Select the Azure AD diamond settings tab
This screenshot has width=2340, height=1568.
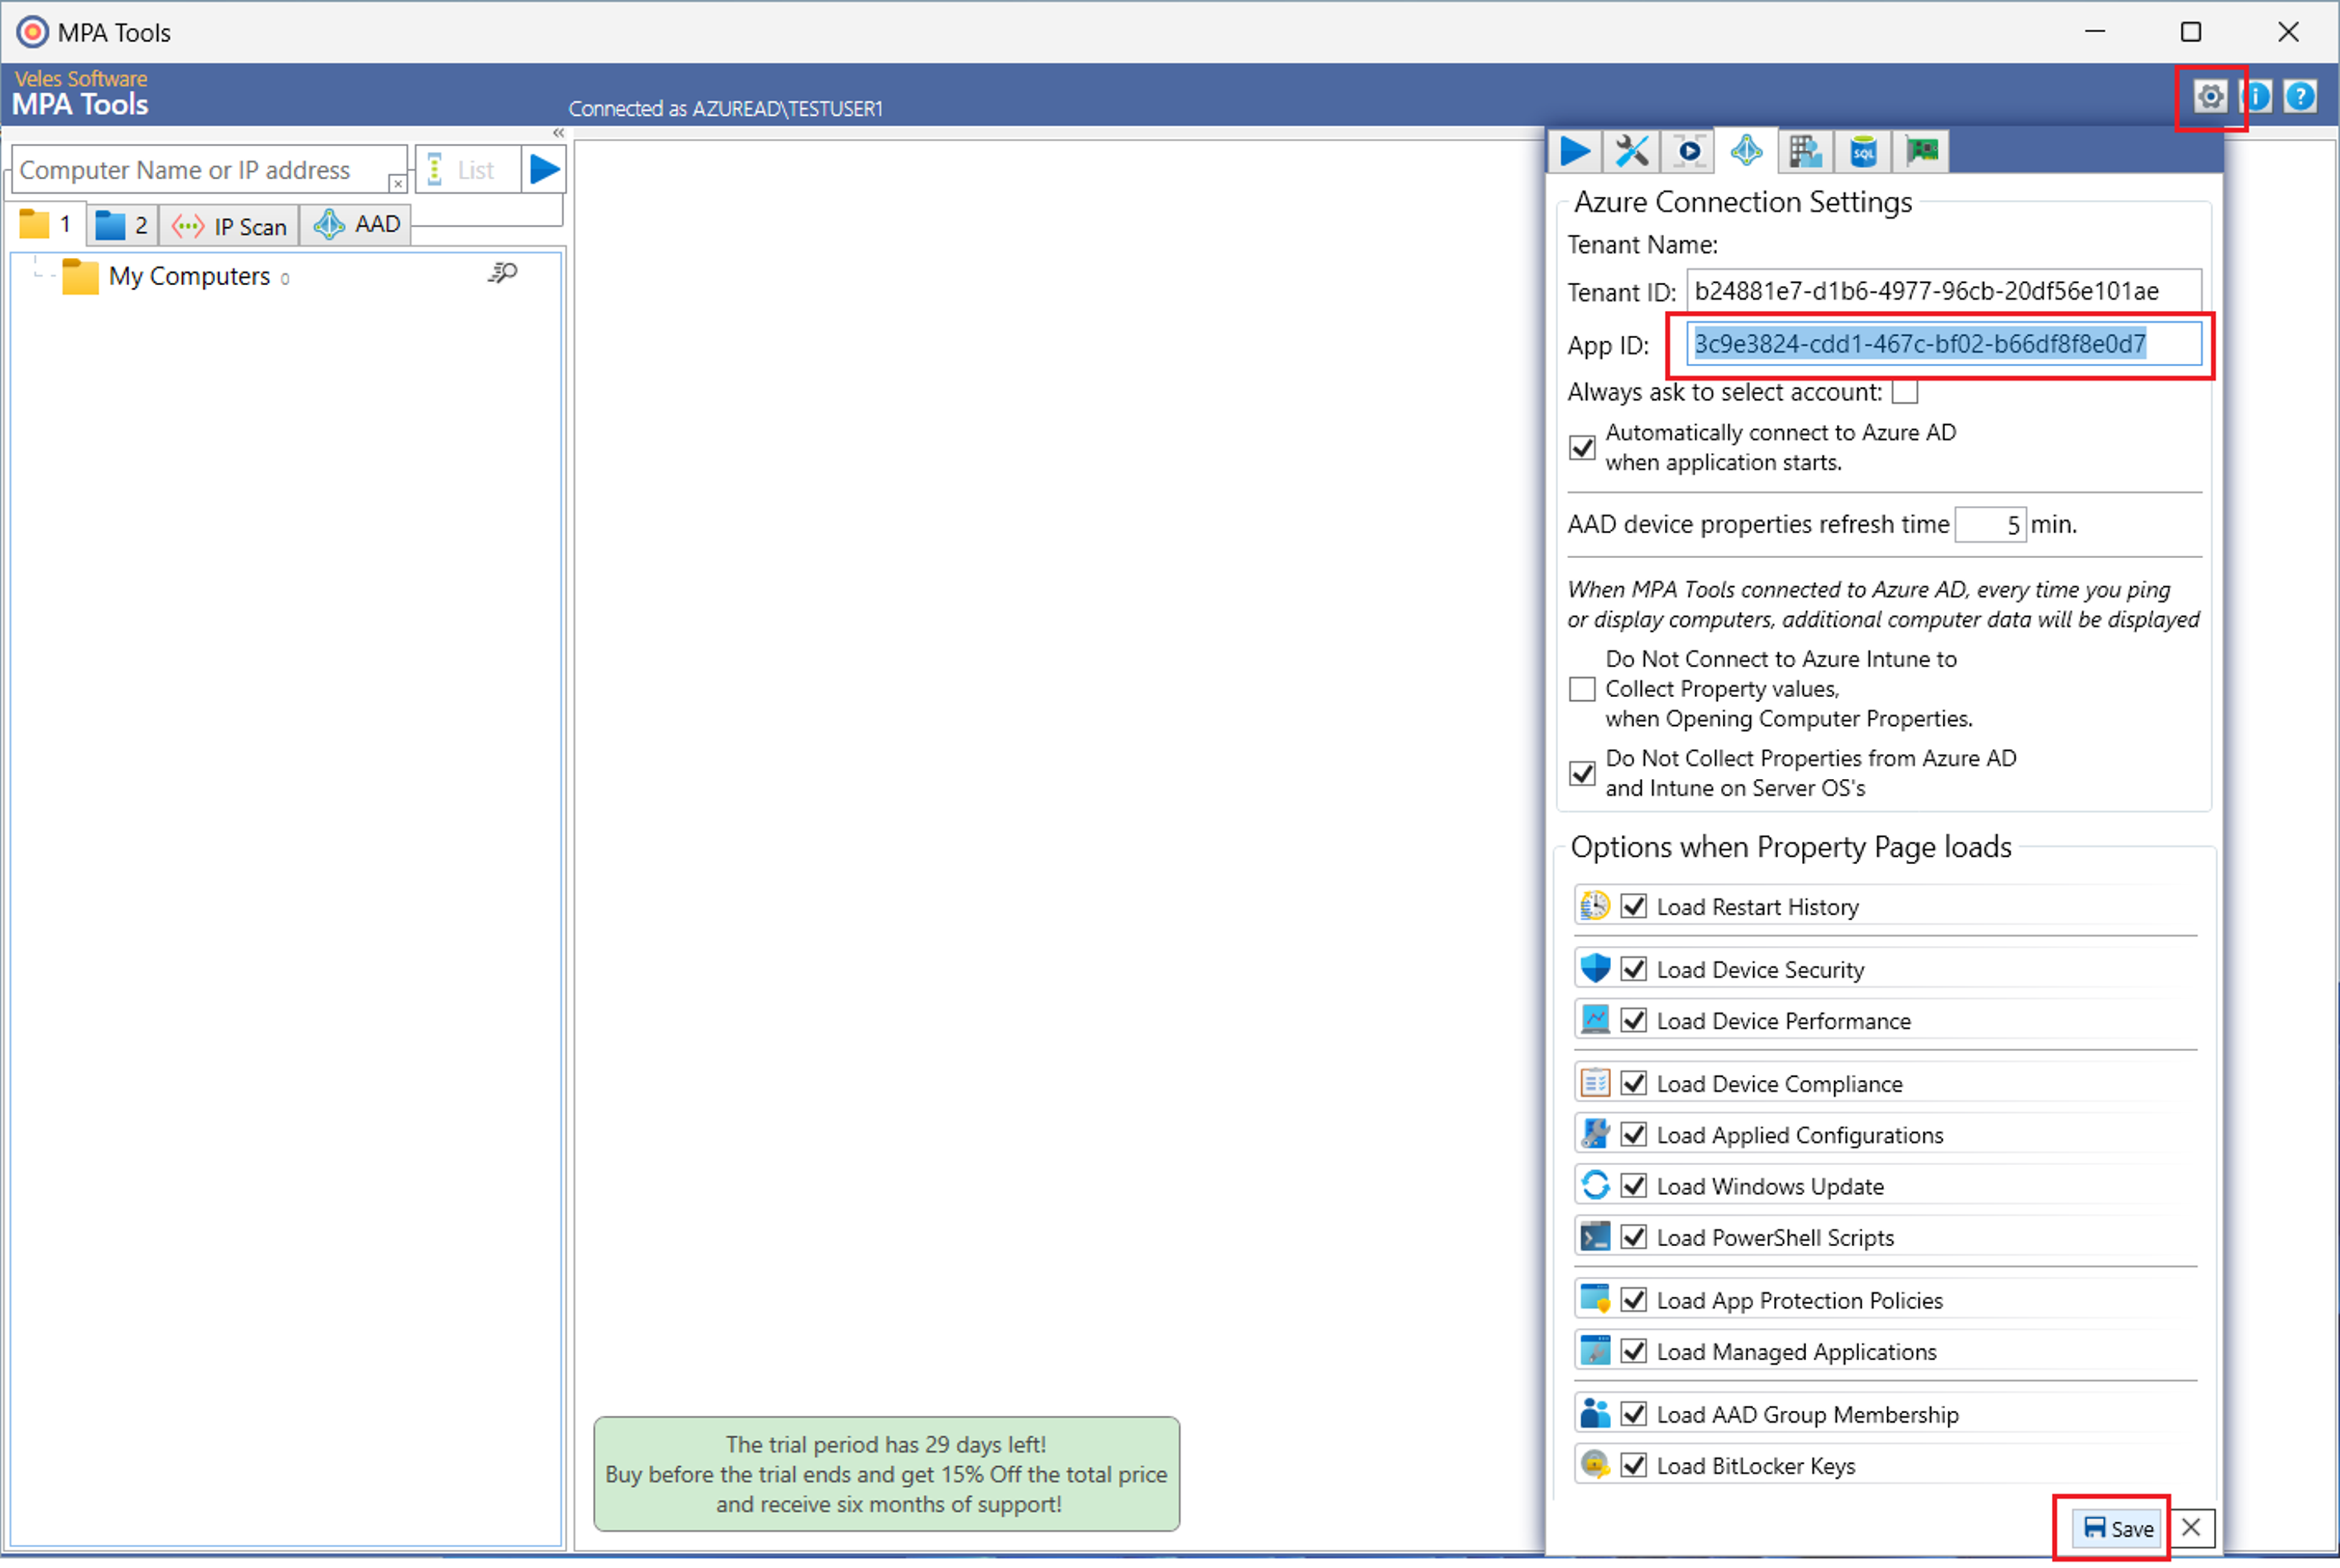click(1747, 151)
